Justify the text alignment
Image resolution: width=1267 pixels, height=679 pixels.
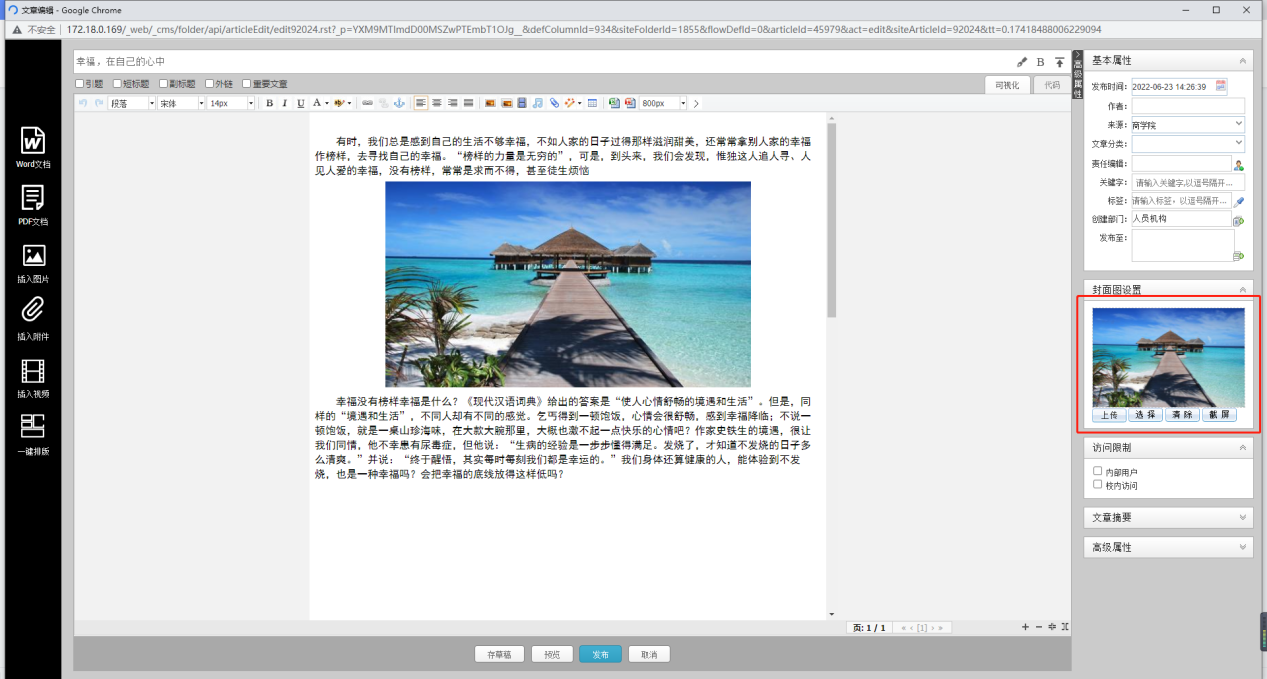[468, 103]
